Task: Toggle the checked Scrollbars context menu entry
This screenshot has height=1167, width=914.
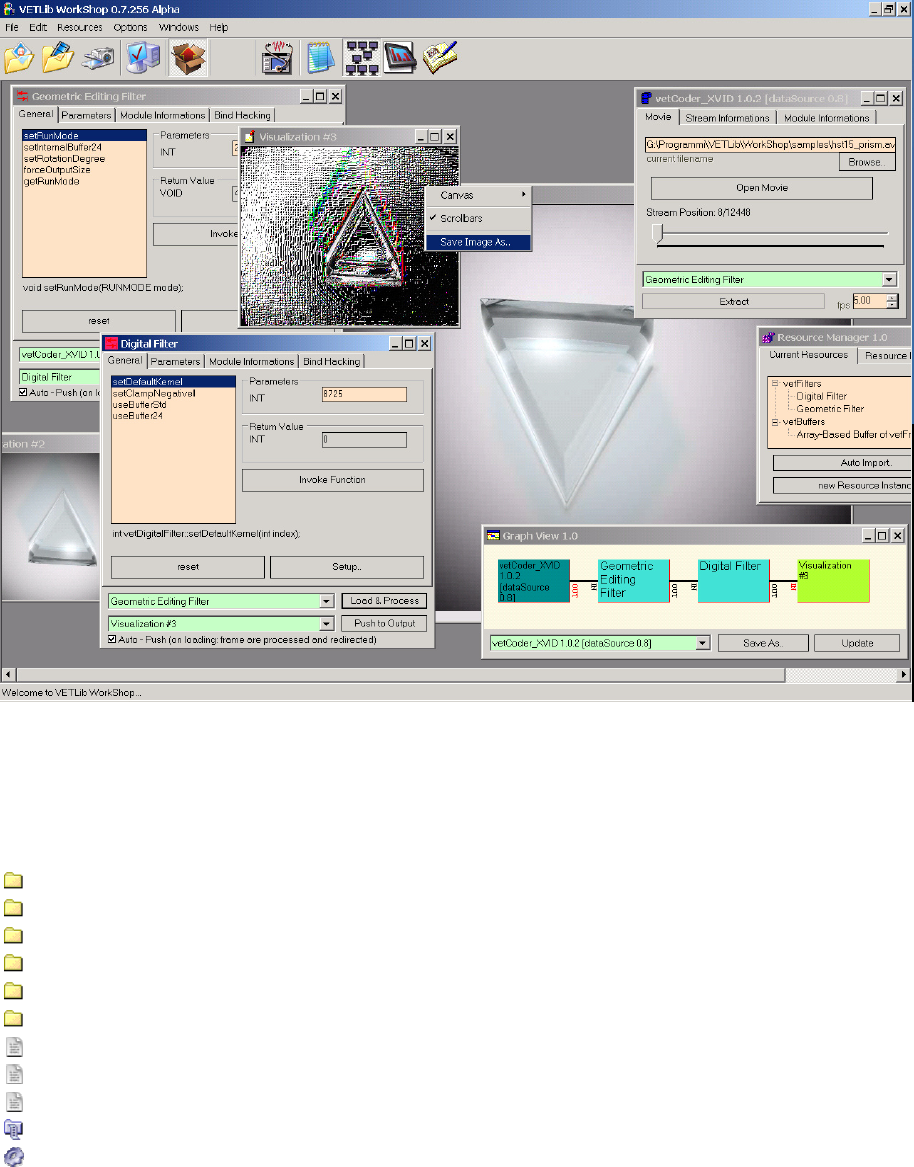Action: (x=479, y=218)
